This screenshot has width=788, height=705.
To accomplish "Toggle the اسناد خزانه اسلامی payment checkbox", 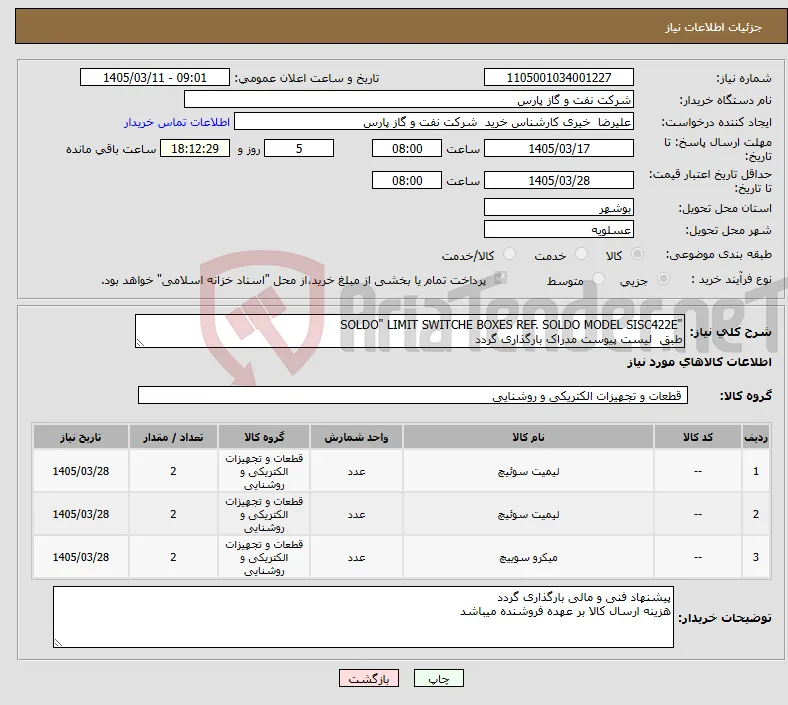I will click(500, 279).
